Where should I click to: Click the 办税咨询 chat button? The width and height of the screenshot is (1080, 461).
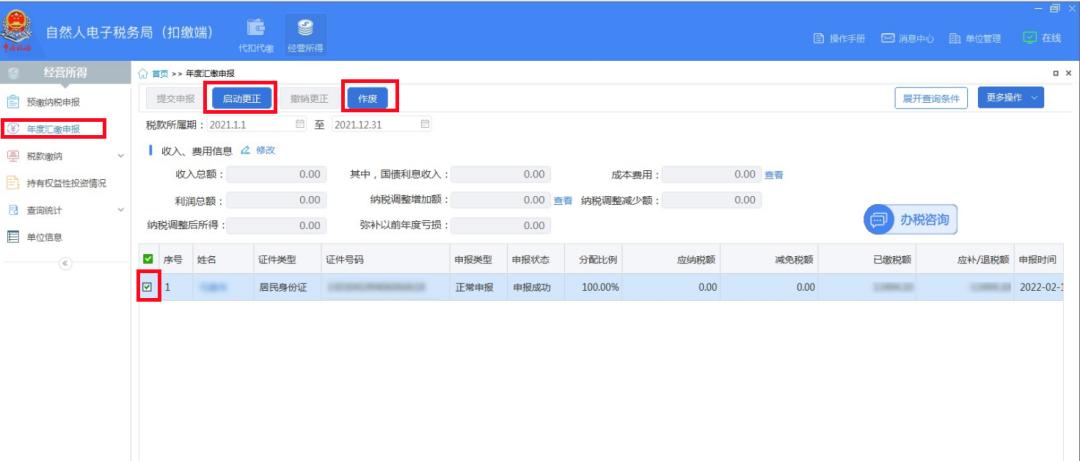(910, 219)
